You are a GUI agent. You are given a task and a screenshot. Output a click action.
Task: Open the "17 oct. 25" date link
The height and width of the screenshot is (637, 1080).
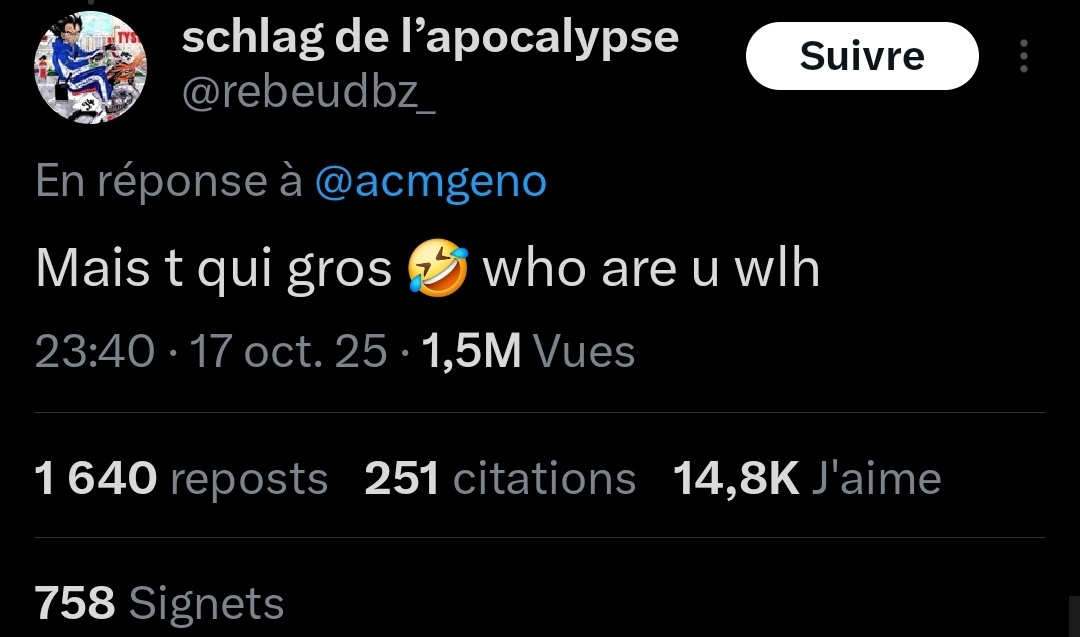click(x=288, y=351)
